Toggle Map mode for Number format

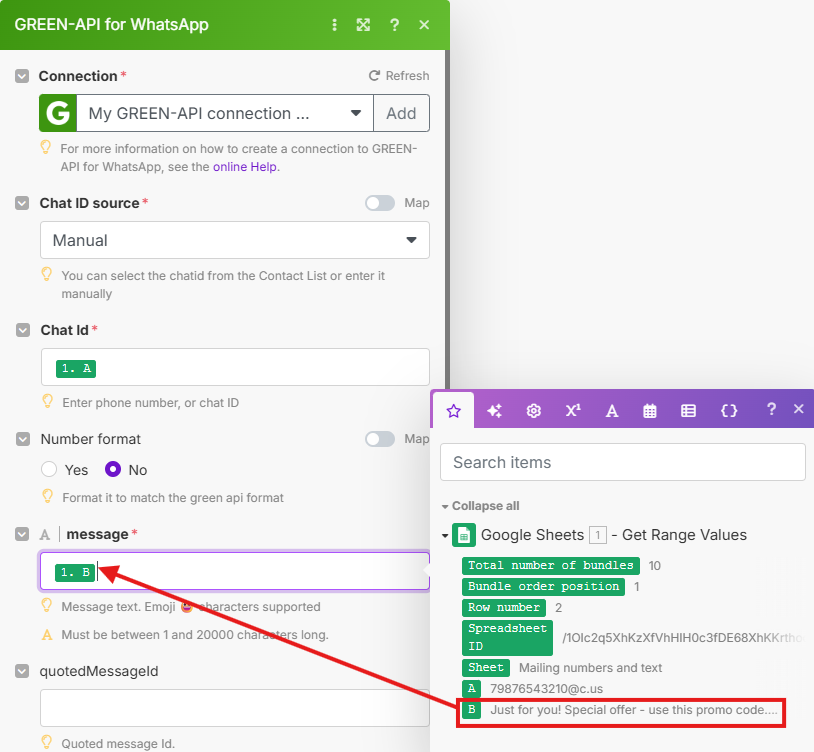coord(380,439)
